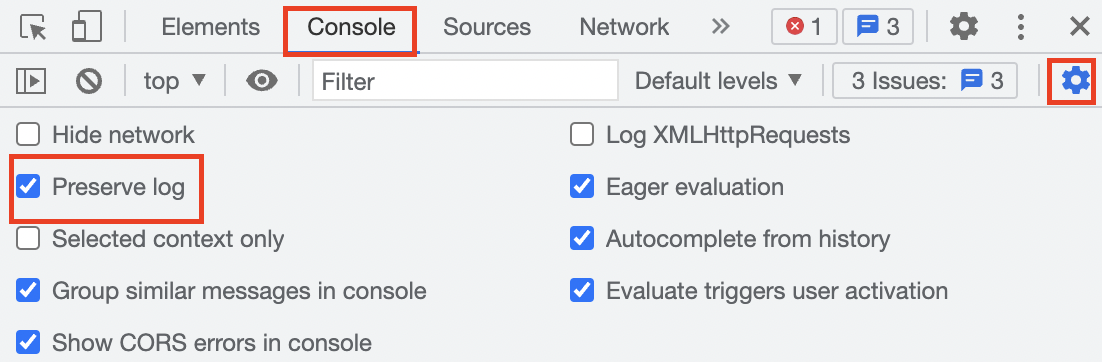This screenshot has width=1102, height=362.
Task: Enable the Hide network checkbox
Action: 28,134
